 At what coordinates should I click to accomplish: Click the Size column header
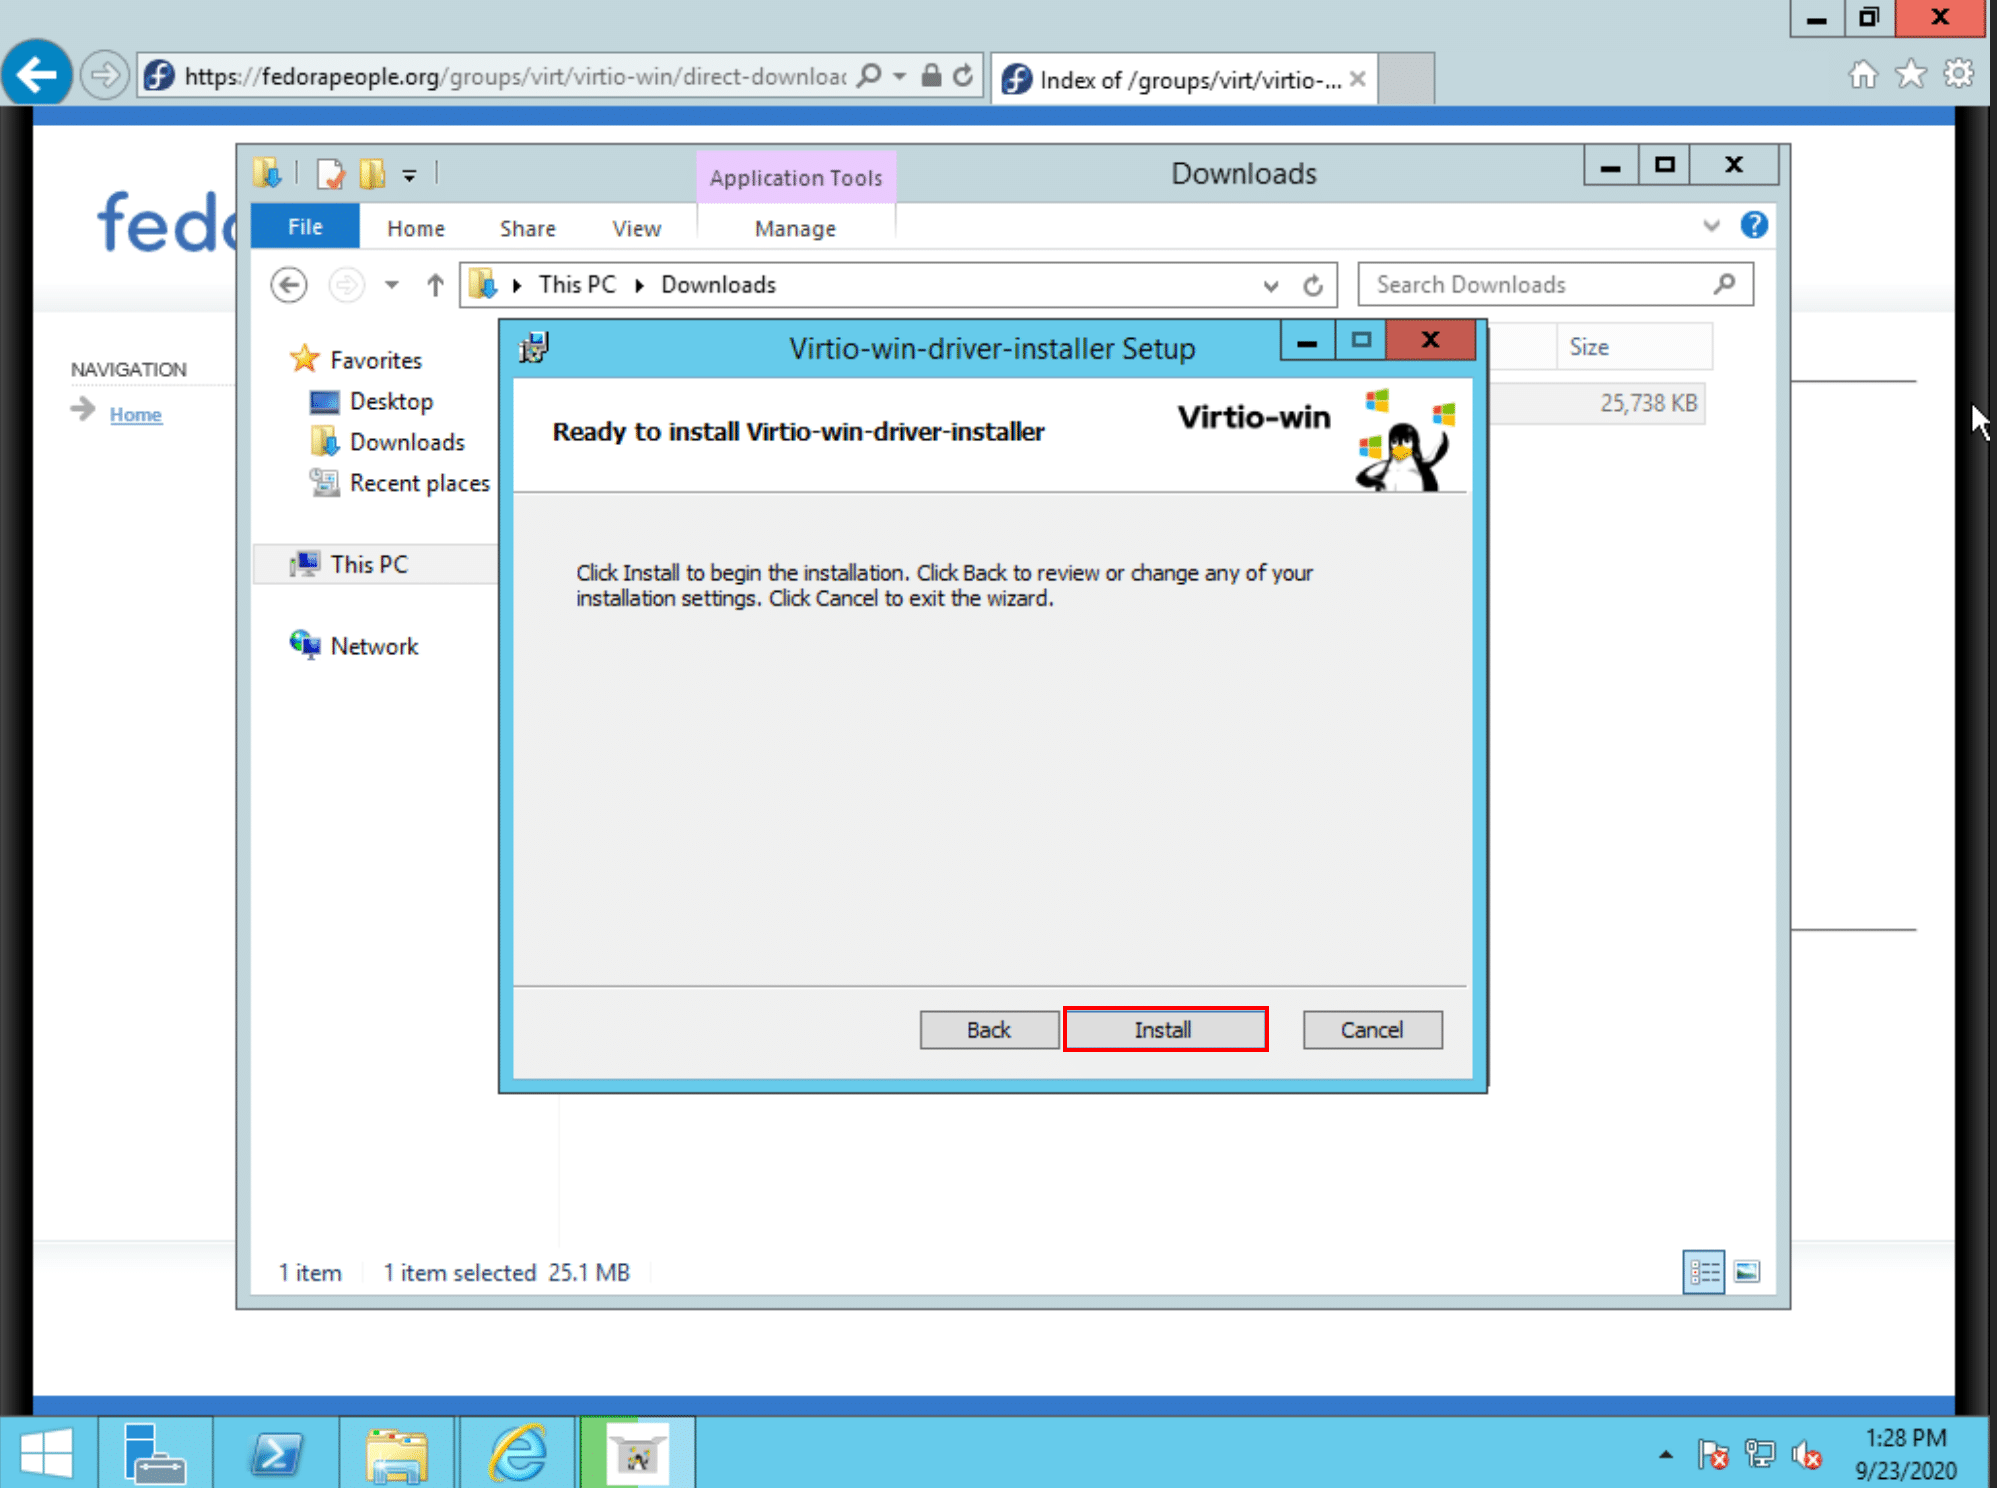1634,347
